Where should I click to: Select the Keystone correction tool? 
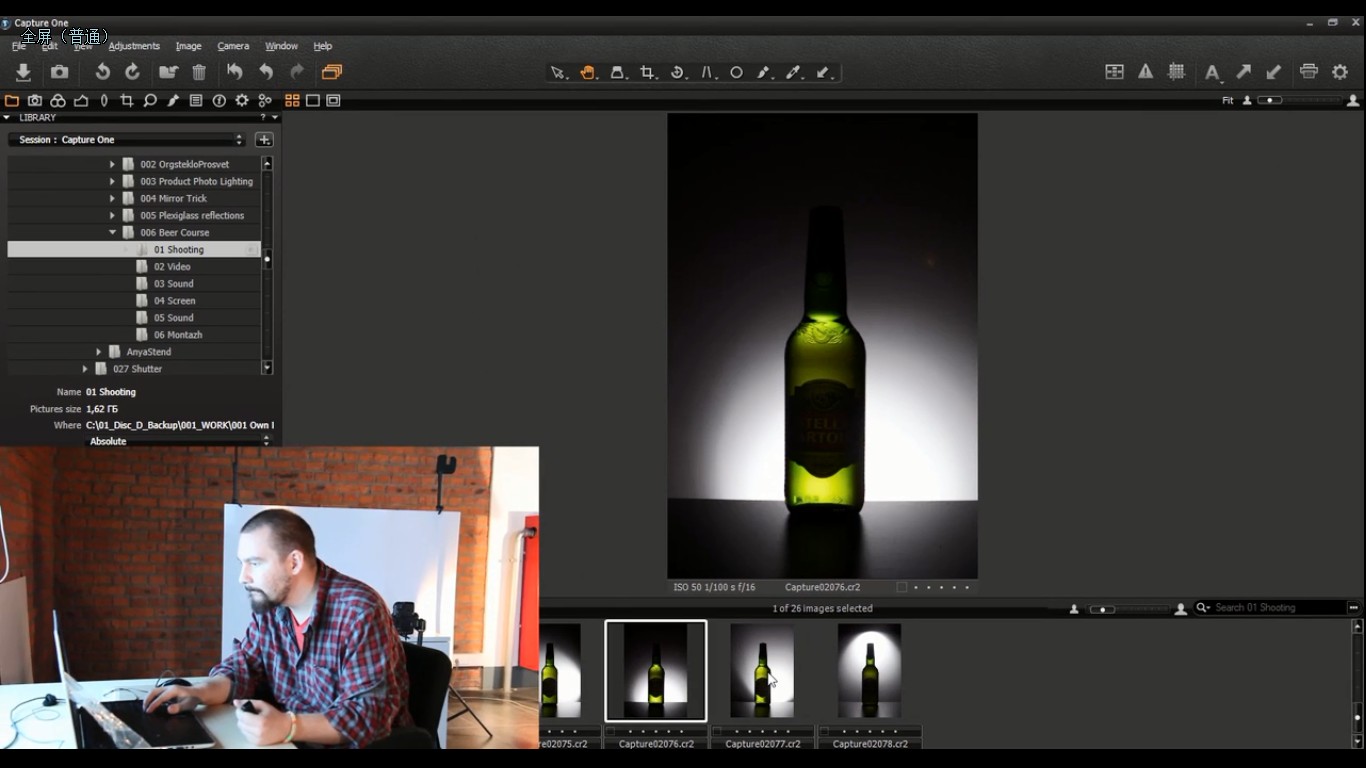click(708, 73)
